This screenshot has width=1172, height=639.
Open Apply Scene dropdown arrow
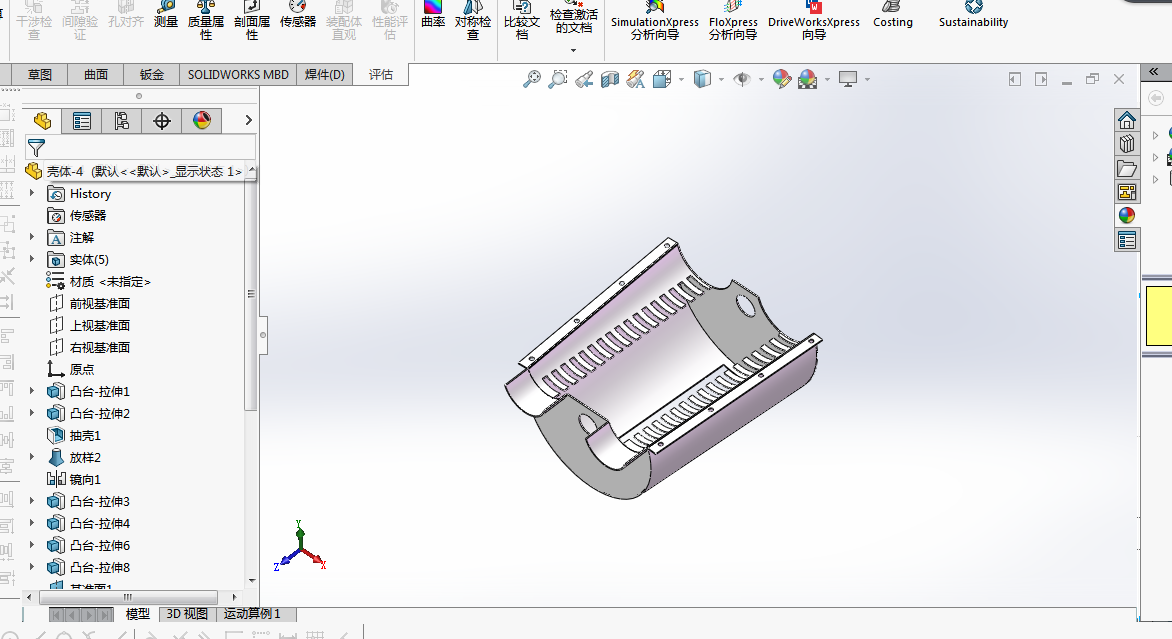[x=827, y=79]
